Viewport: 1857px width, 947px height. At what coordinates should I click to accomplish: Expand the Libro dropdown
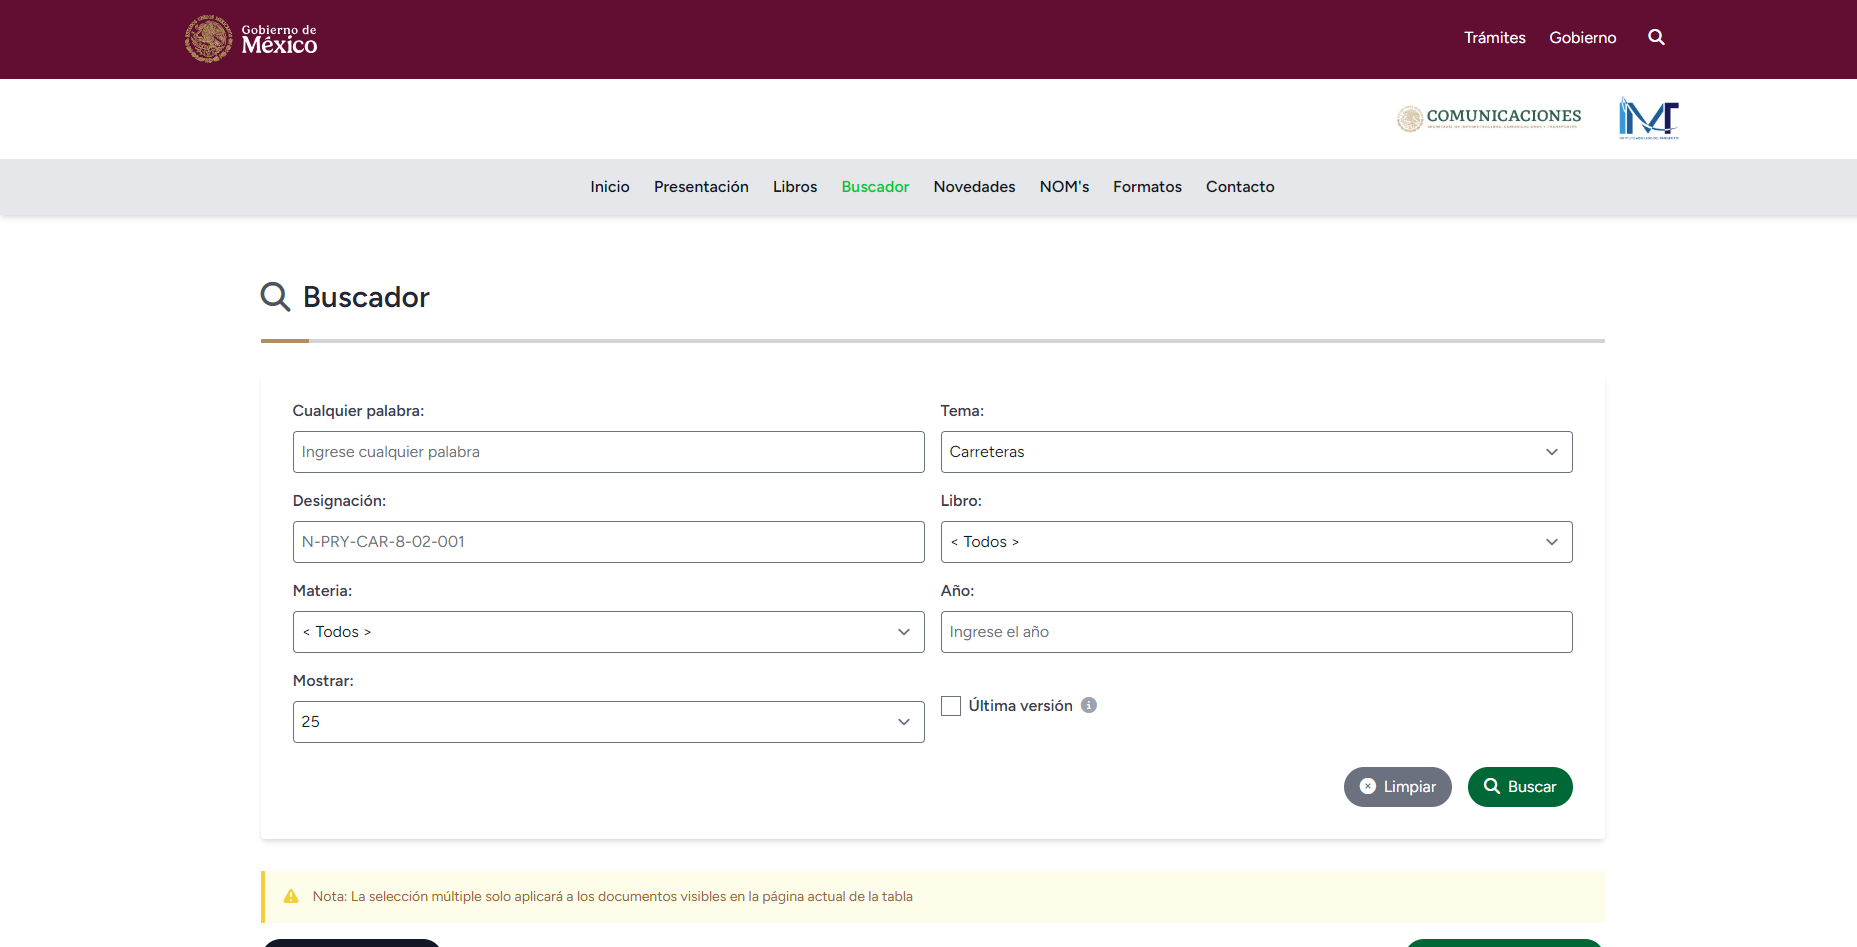[1255, 542]
